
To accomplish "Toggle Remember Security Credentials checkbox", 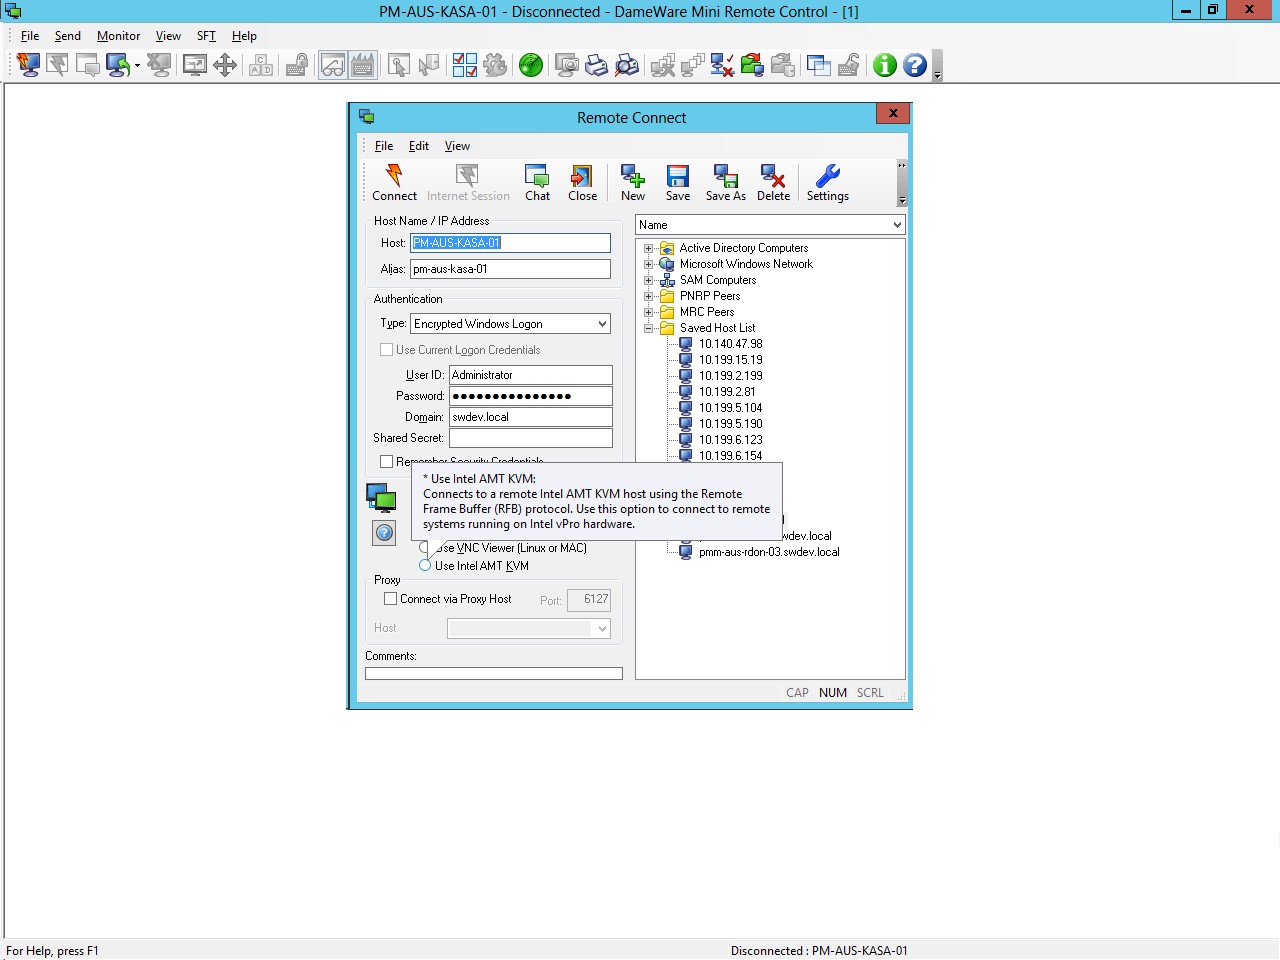I will pyautogui.click(x=387, y=461).
